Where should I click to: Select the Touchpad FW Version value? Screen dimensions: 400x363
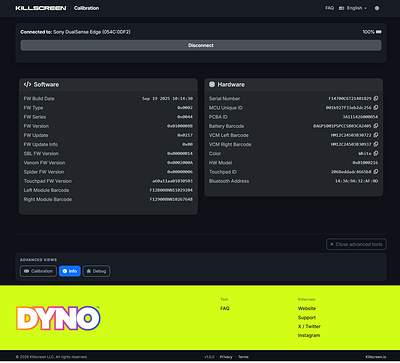pyautogui.click(x=172, y=181)
